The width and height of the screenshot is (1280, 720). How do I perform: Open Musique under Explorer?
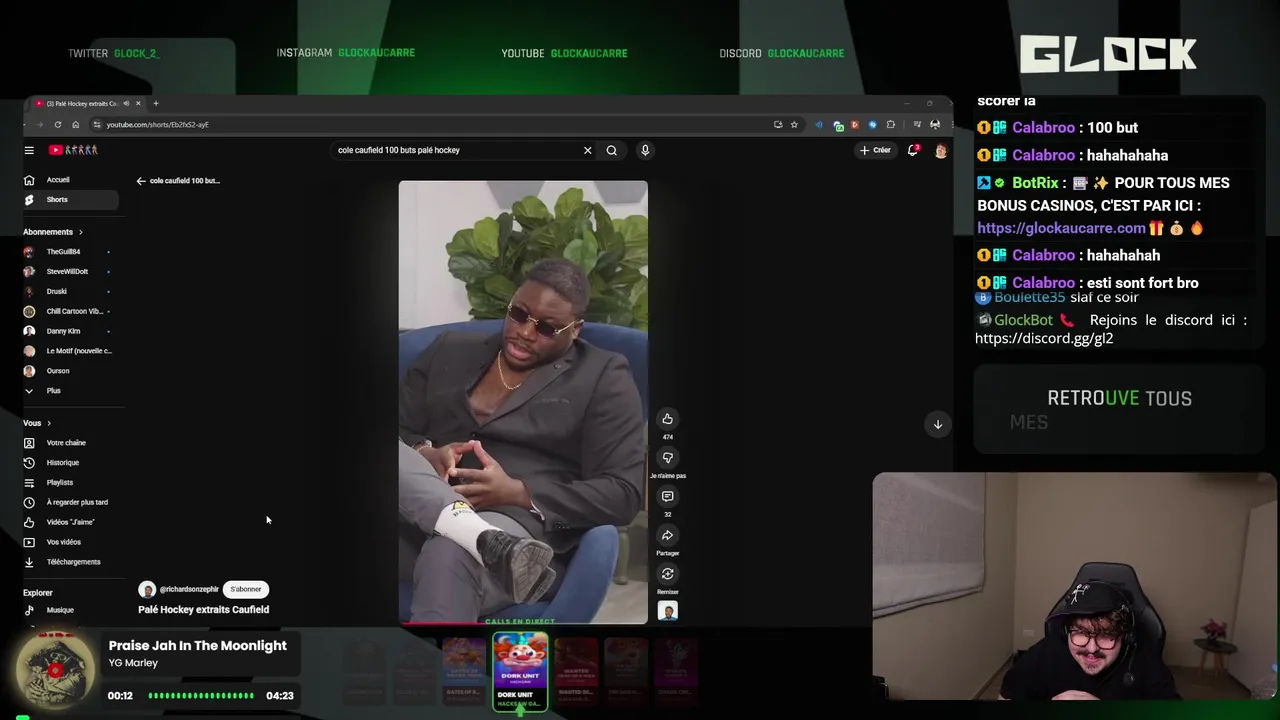tap(68, 610)
